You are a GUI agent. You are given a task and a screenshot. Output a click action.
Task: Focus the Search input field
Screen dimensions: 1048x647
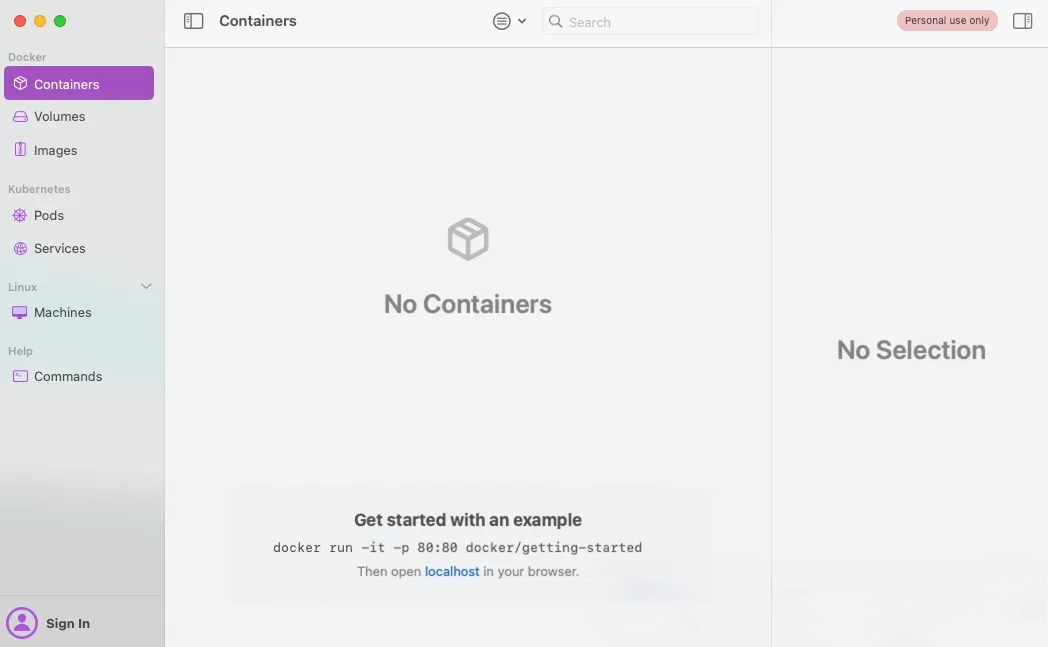tap(660, 22)
